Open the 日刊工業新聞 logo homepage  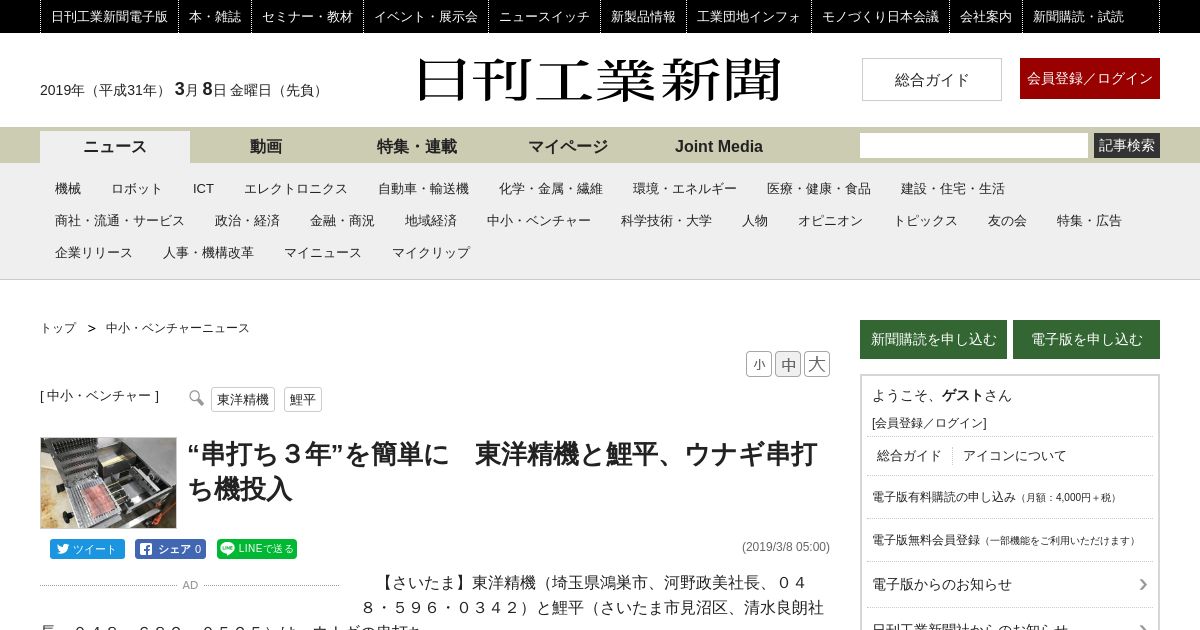pos(599,79)
